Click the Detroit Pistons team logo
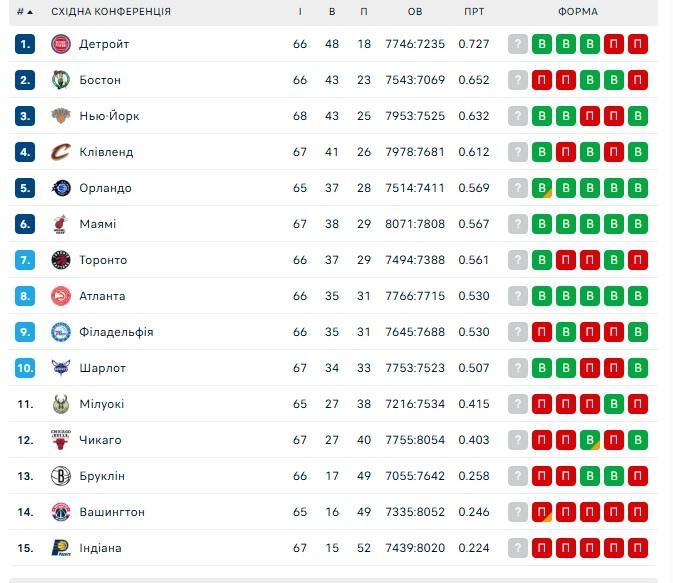This screenshot has width=673, height=583. (61, 44)
